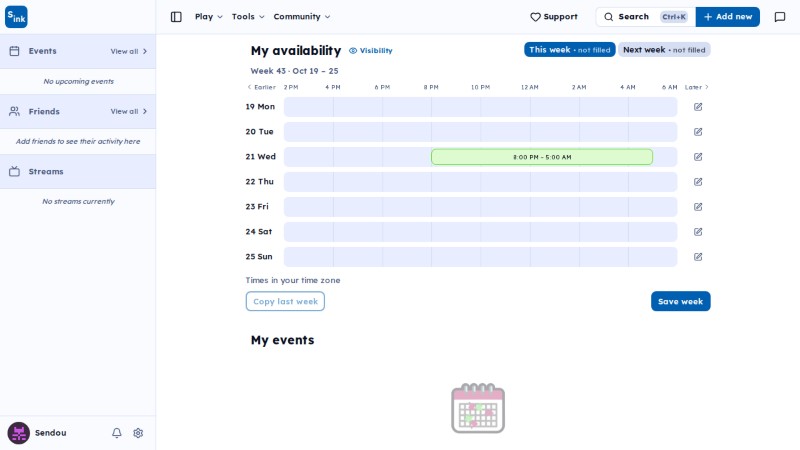Edit availability for 23 Fri

click(698, 207)
